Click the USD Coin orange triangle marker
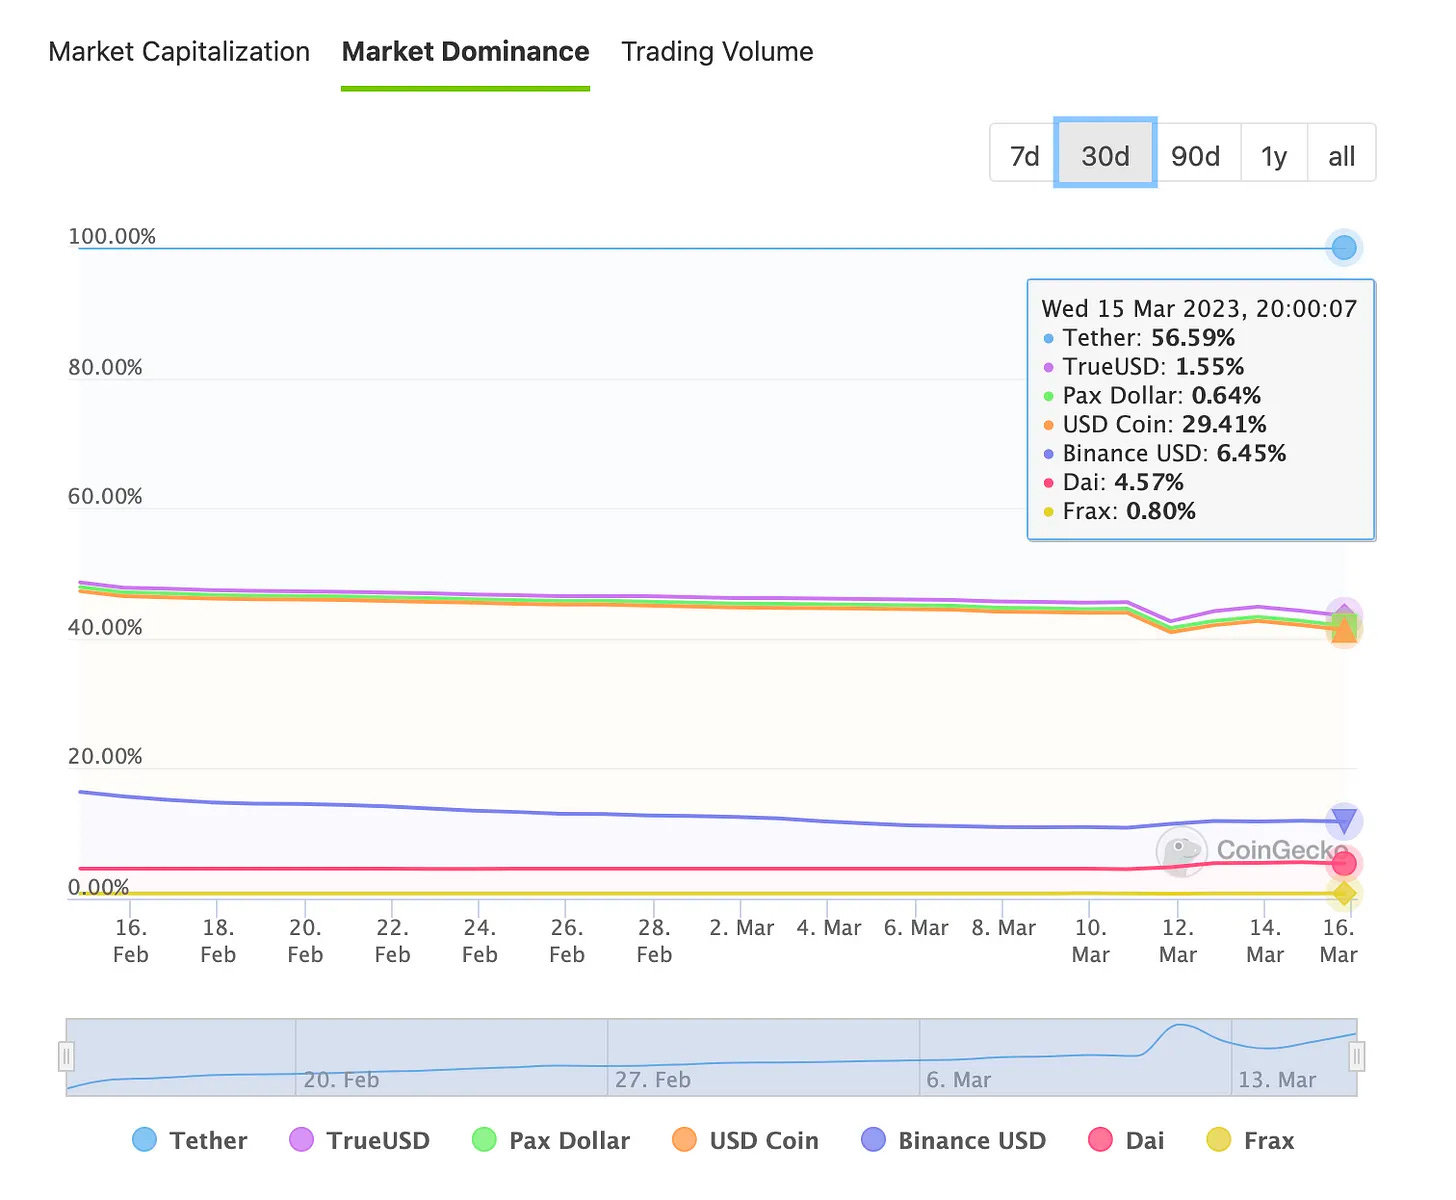 (1344, 630)
